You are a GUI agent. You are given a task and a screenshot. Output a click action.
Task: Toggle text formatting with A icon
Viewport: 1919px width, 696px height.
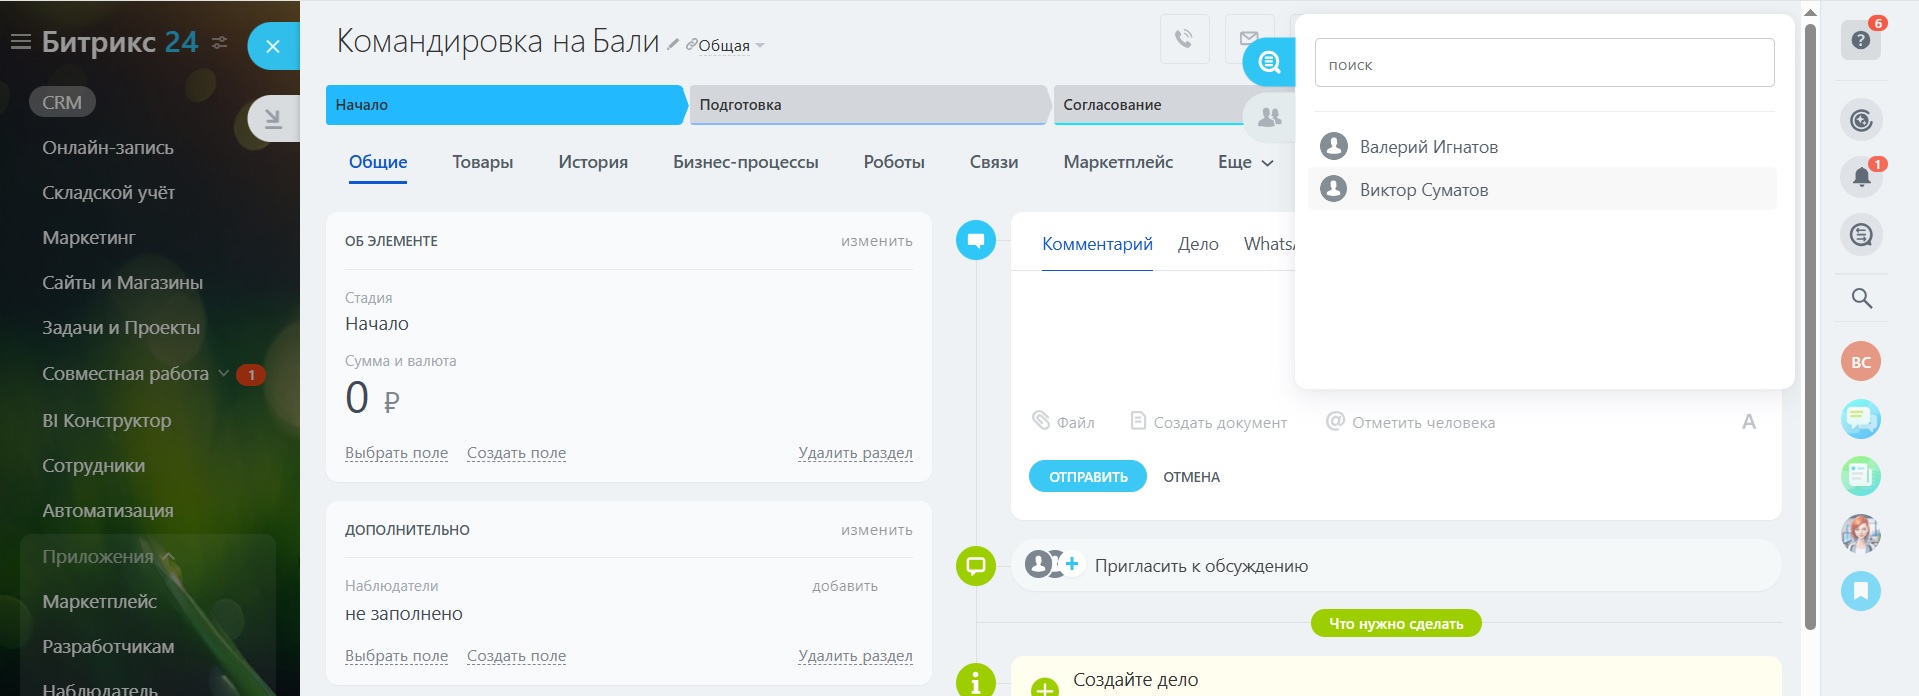1749,422
